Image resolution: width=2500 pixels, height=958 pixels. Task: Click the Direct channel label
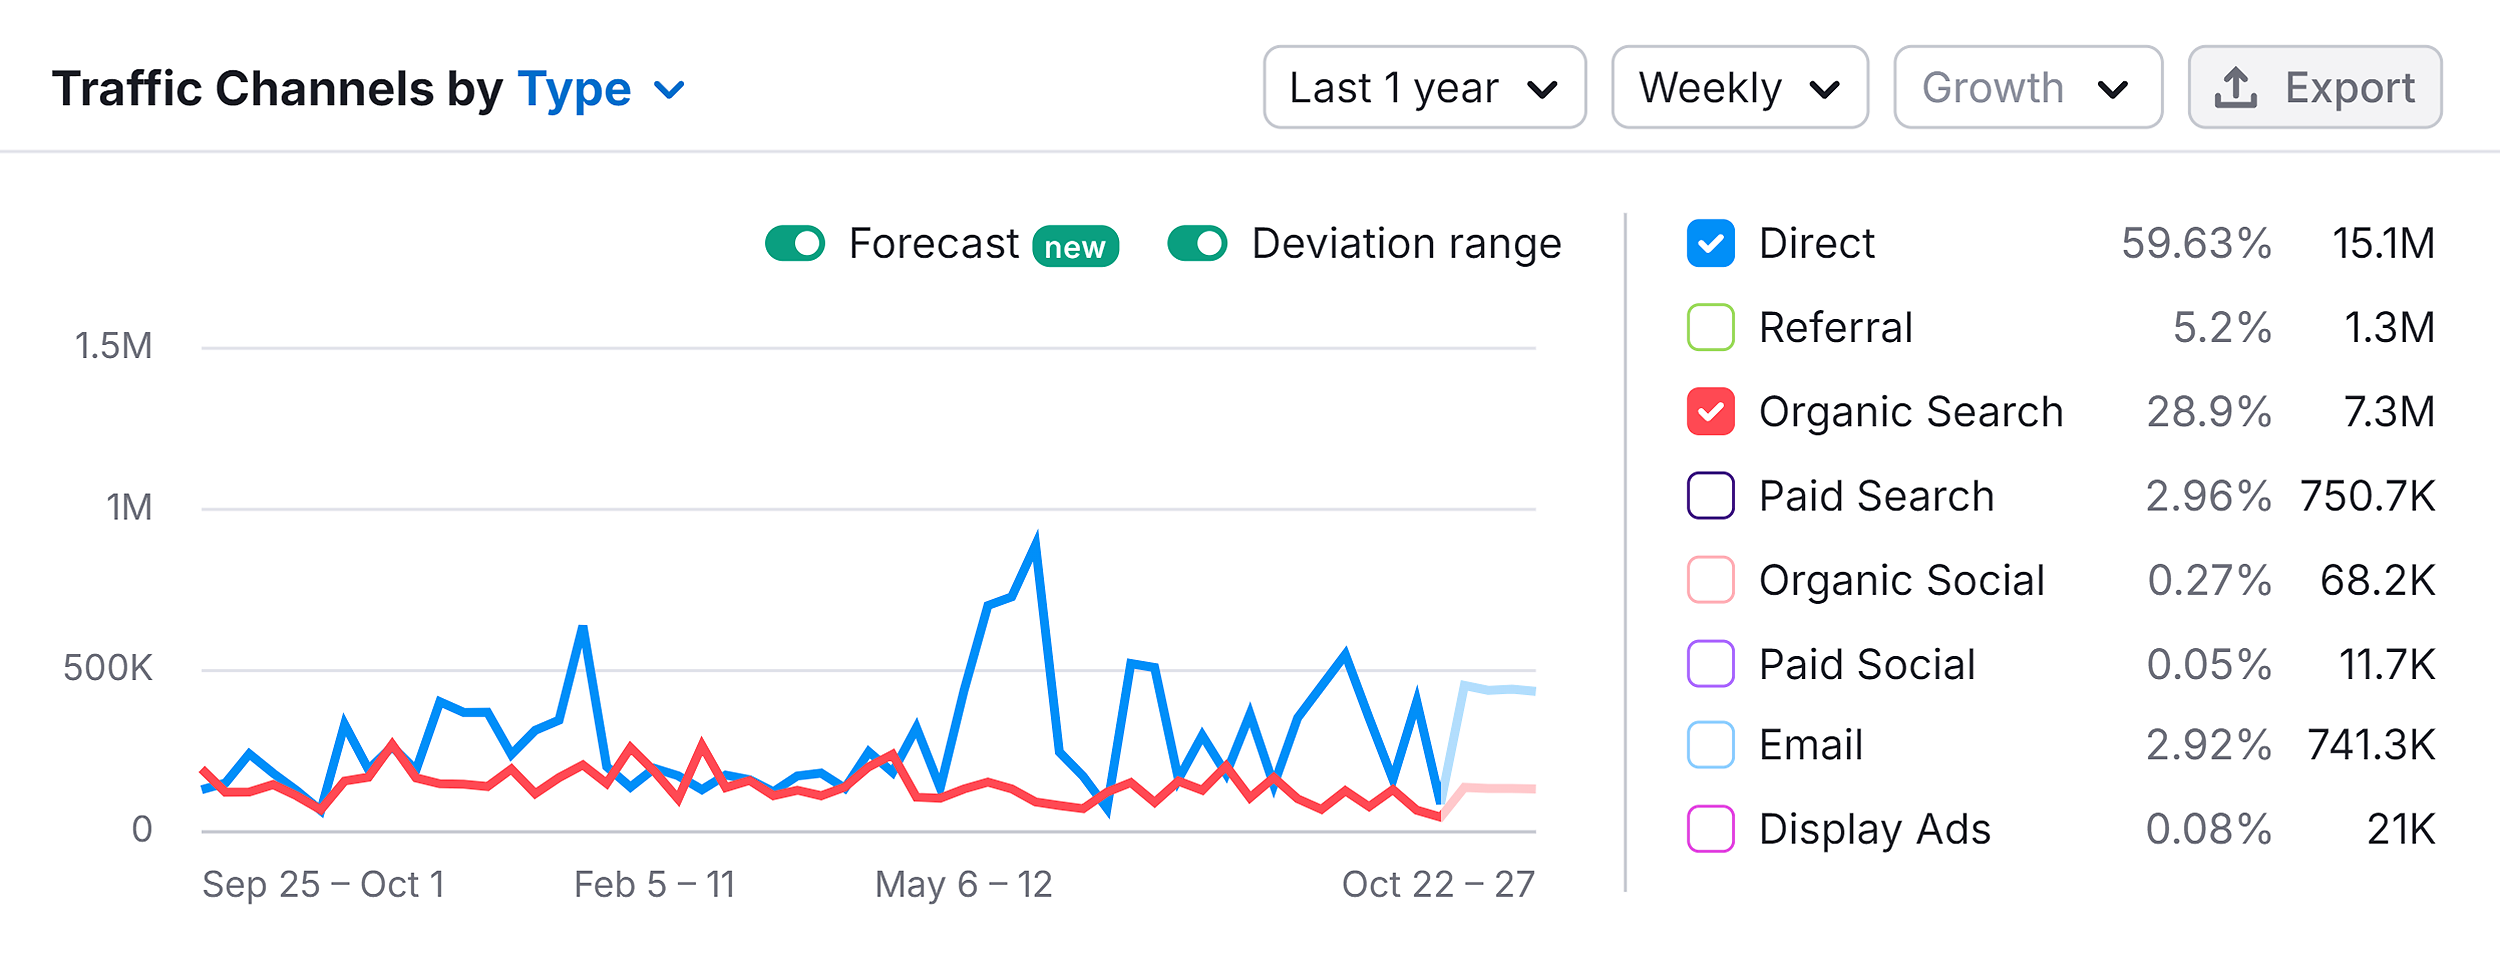1816,242
